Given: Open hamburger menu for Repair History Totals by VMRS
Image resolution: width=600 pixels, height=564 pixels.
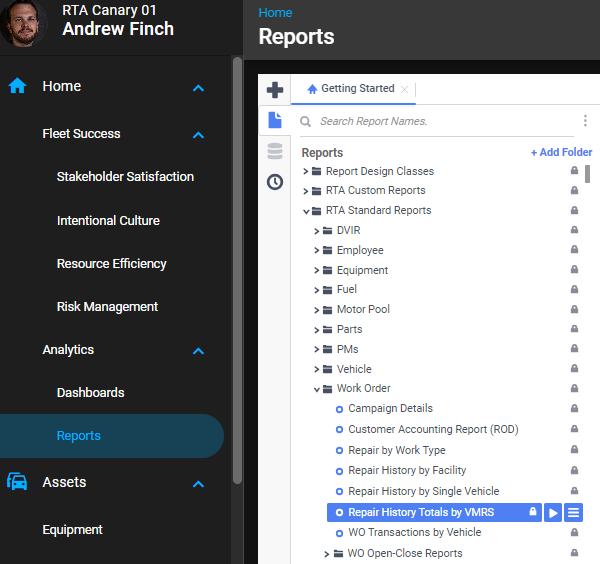Looking at the screenshot, I should coord(573,513).
